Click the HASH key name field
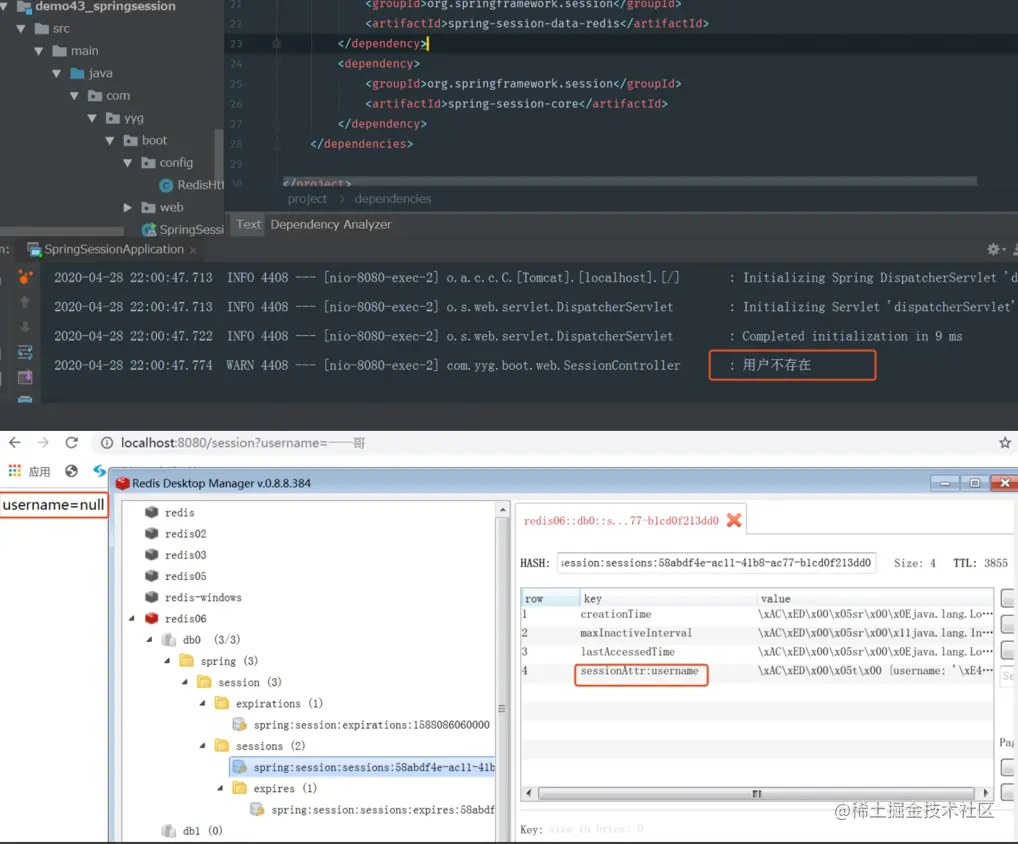 [717, 563]
